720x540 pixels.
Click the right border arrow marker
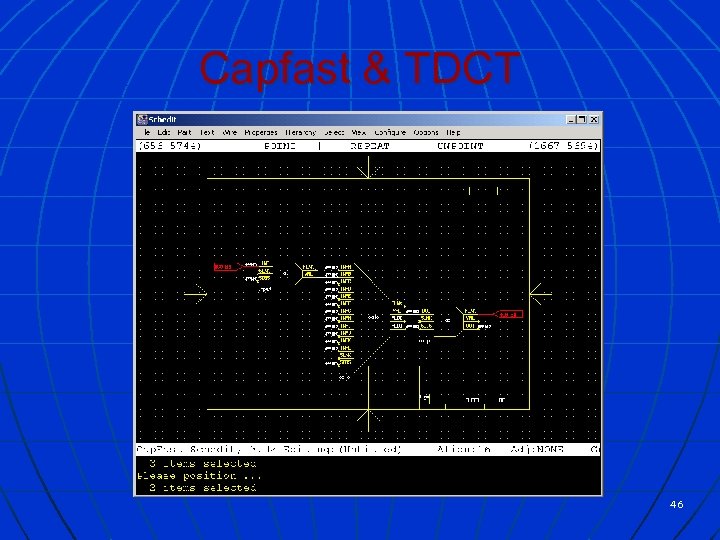pyautogui.click(x=541, y=294)
